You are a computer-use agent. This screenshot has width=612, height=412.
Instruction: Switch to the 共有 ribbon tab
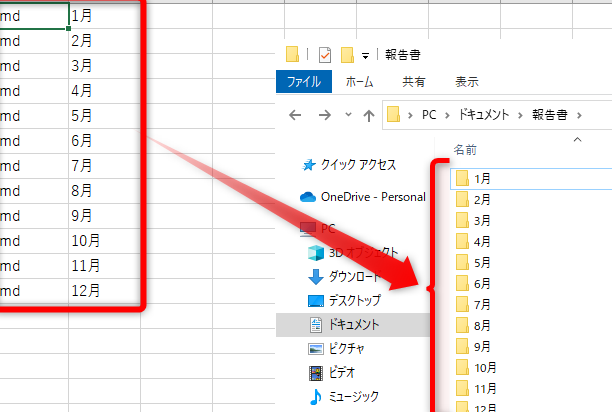pyautogui.click(x=413, y=82)
